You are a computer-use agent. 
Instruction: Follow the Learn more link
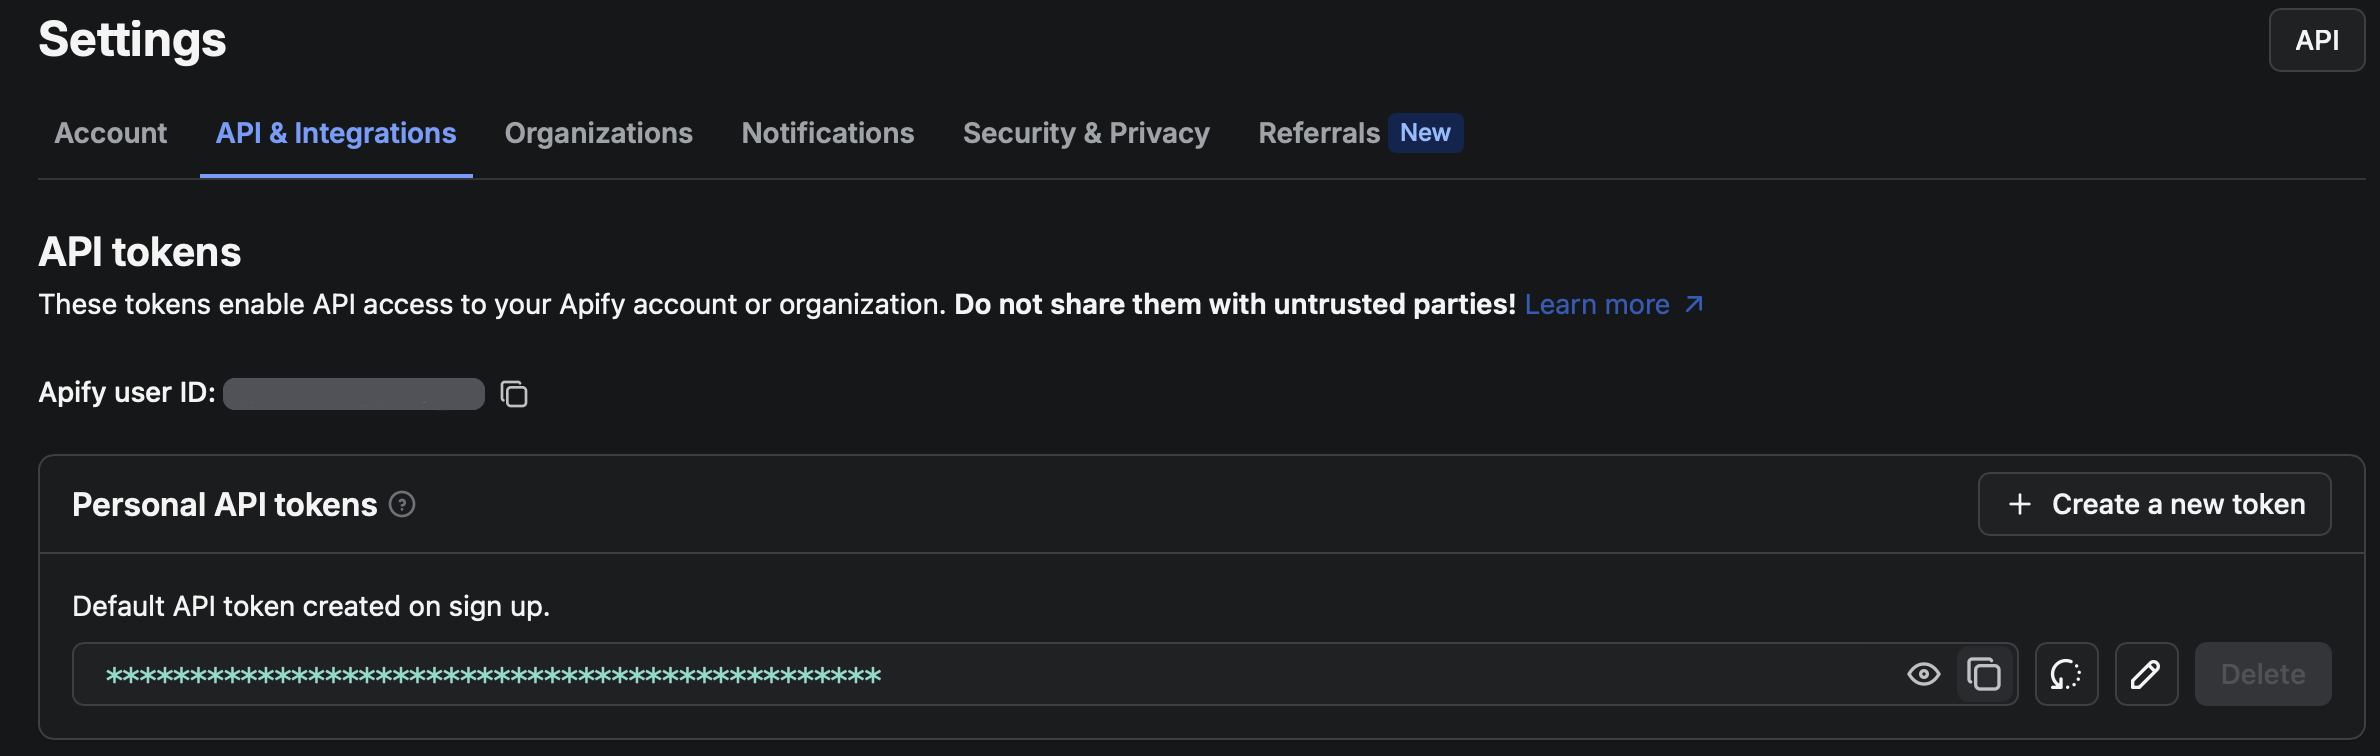click(x=1596, y=304)
